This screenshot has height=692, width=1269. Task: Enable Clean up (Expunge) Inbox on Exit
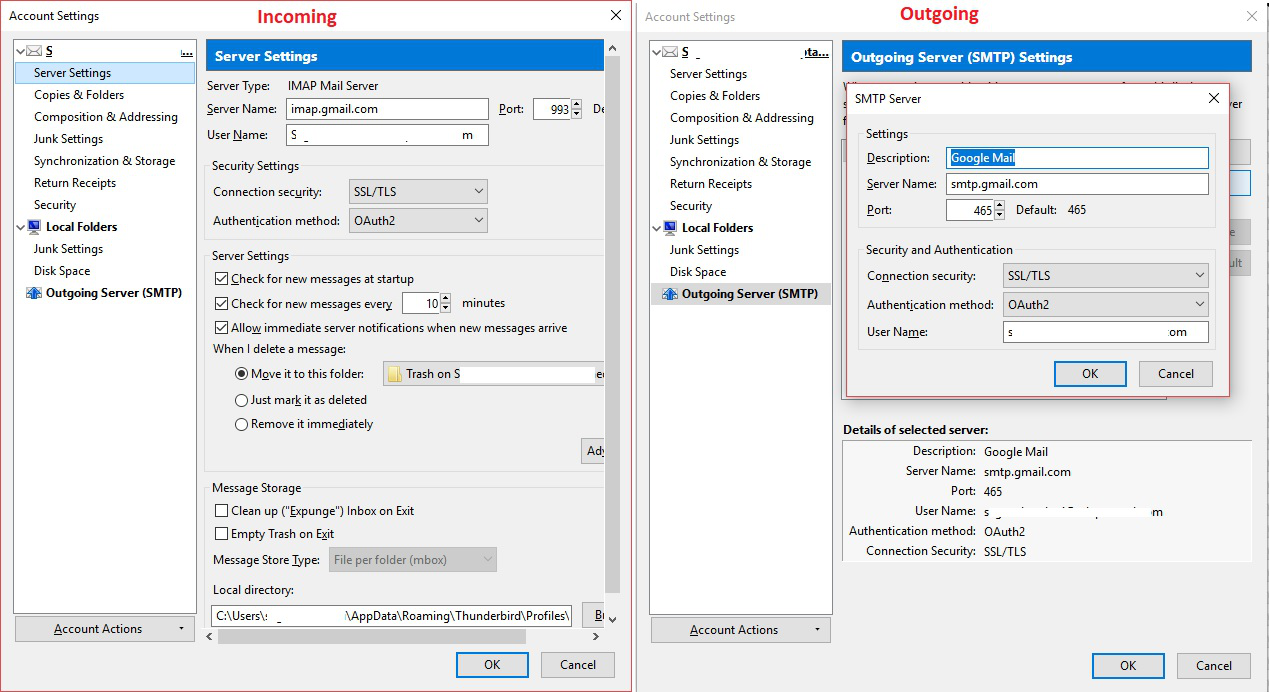[x=222, y=510]
